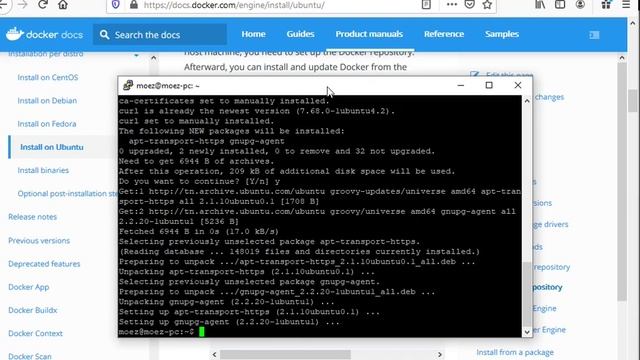Screen dimensions: 640x360
Task: Click the search magnifier icon
Action: pos(104,35)
